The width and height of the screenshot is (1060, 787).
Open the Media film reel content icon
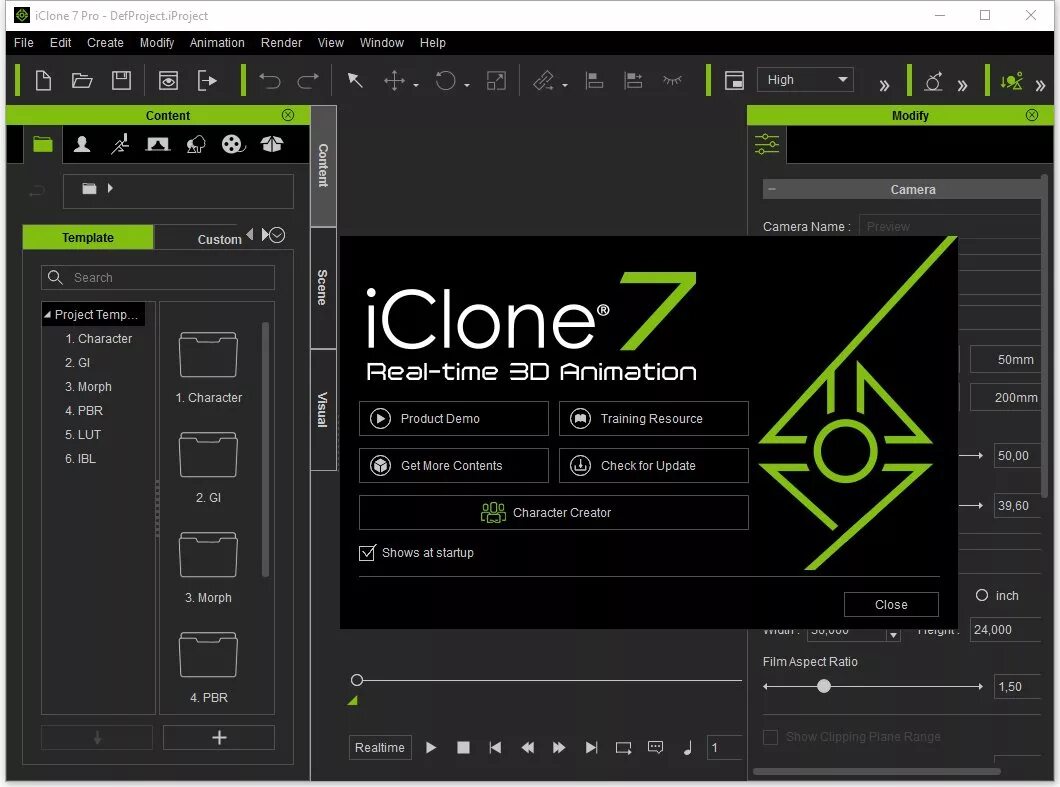(x=233, y=144)
